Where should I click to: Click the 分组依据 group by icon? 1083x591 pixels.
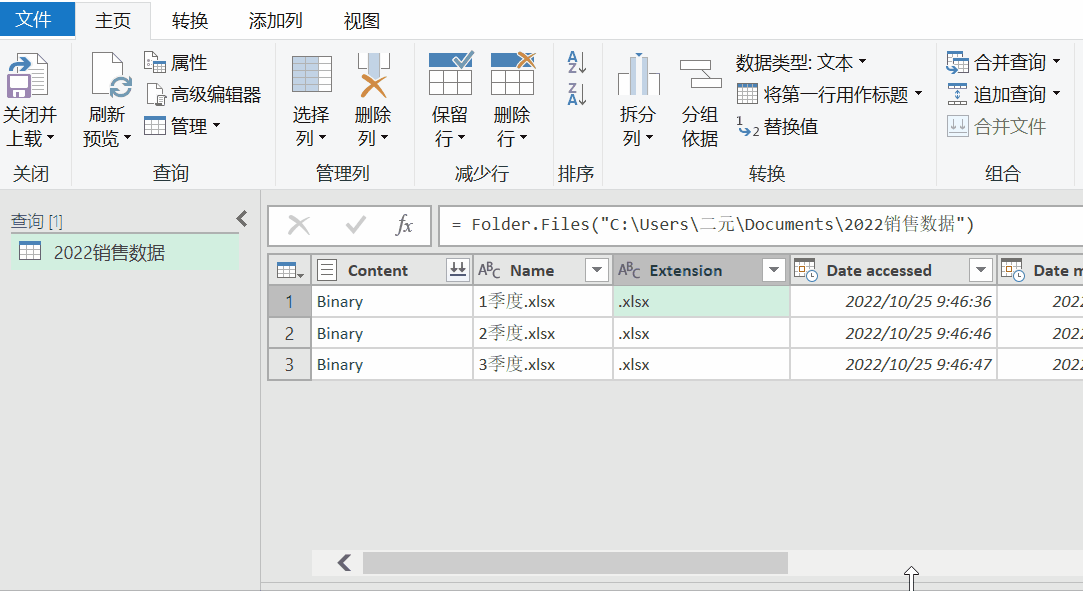click(x=700, y=75)
